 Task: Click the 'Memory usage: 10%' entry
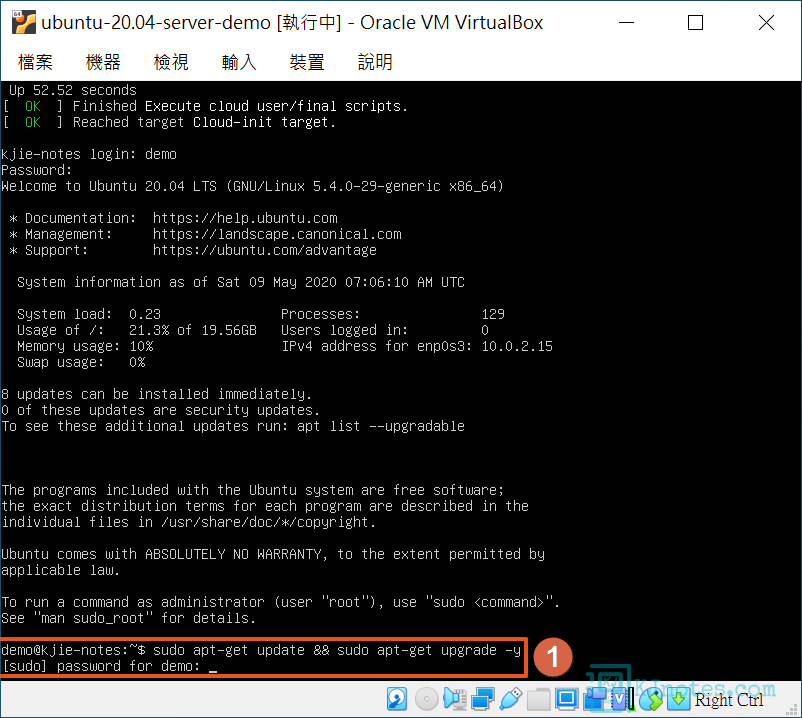pyautogui.click(x=85, y=346)
